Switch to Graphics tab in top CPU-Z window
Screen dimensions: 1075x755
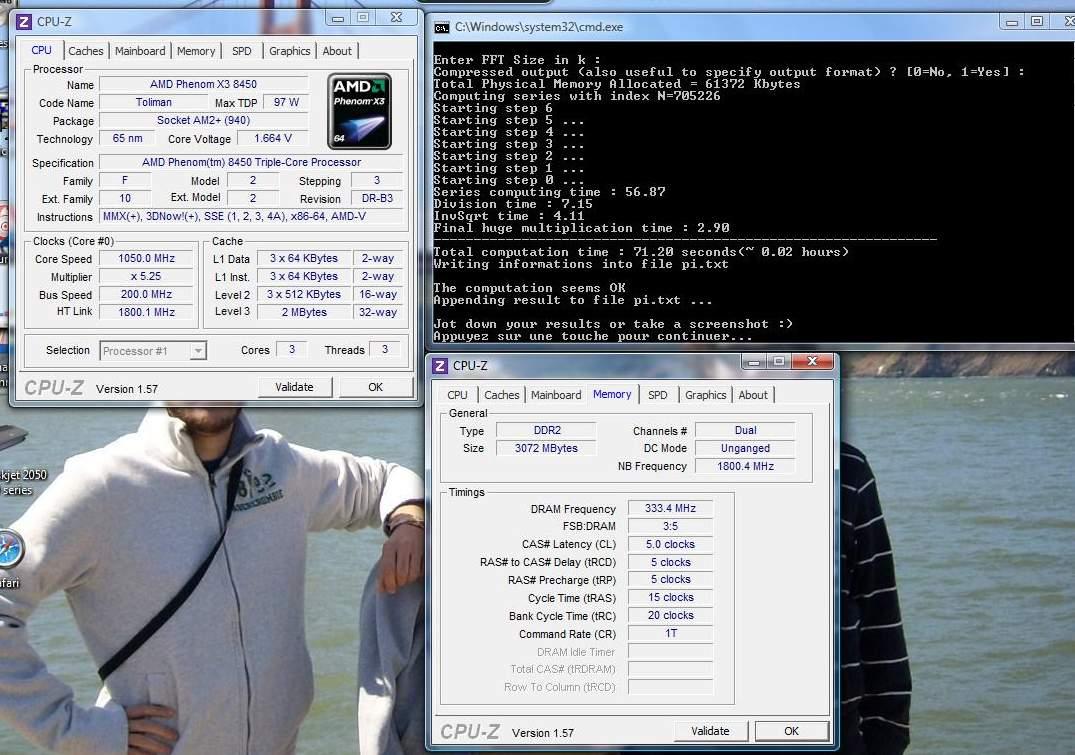click(x=289, y=51)
